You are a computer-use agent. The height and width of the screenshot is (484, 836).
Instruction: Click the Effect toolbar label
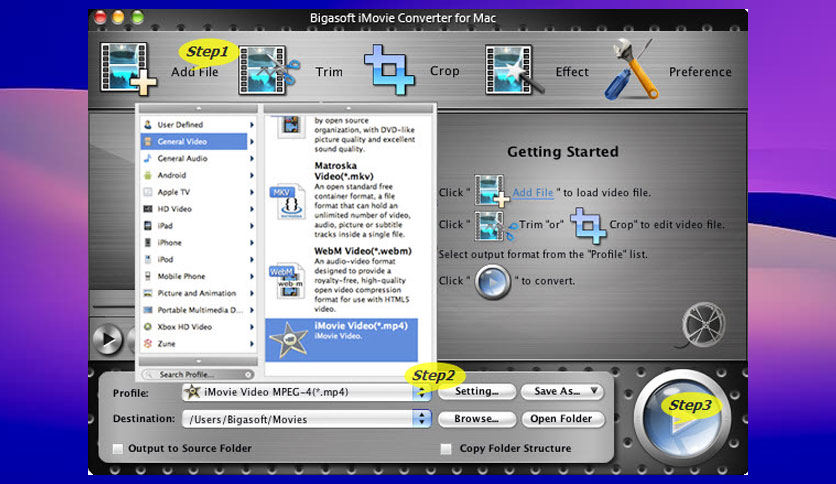572,71
